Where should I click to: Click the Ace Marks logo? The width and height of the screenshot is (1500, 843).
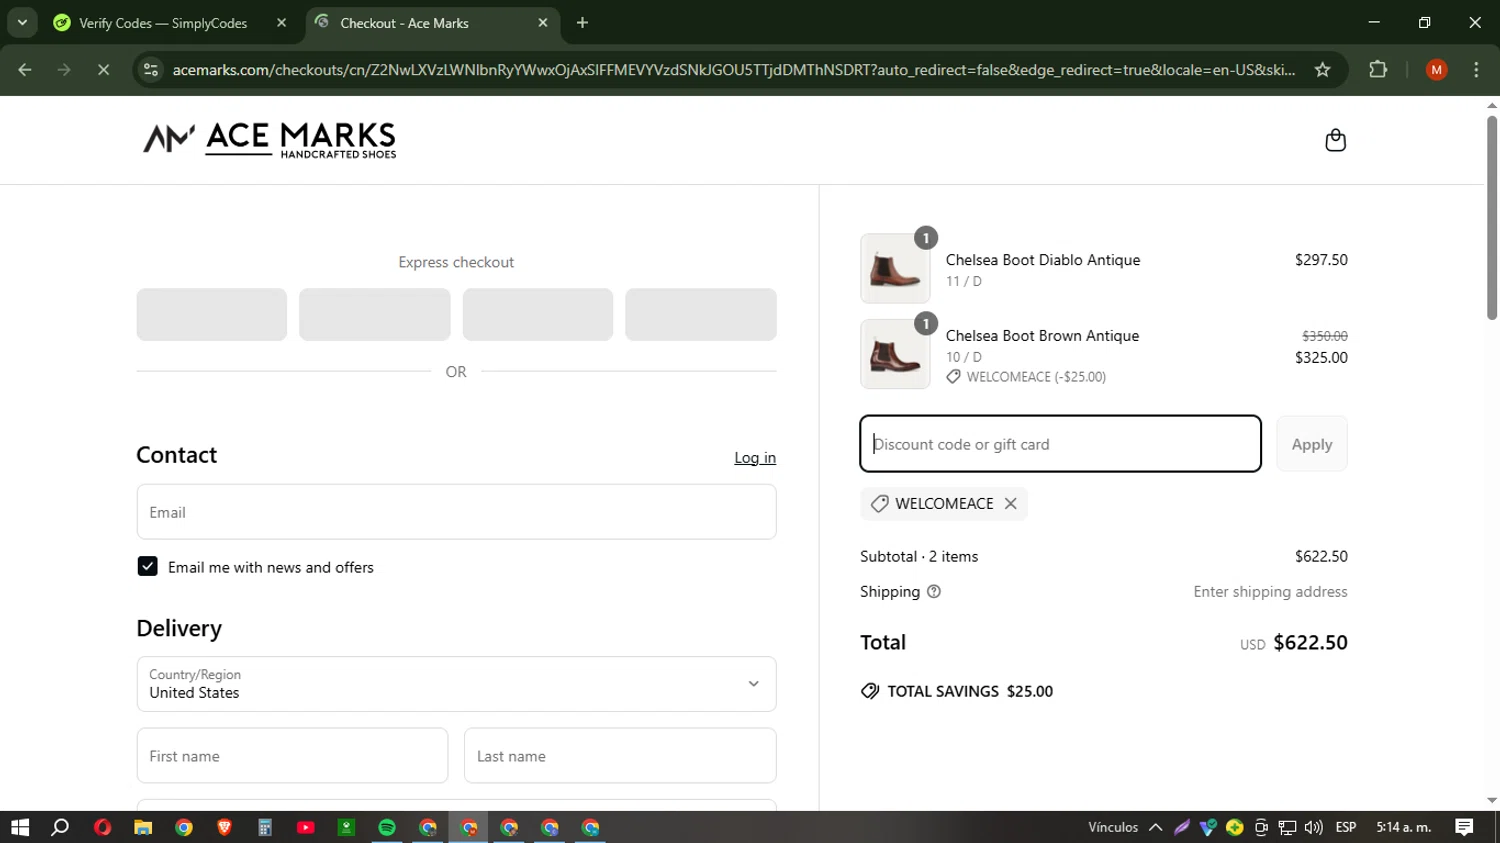tap(270, 140)
